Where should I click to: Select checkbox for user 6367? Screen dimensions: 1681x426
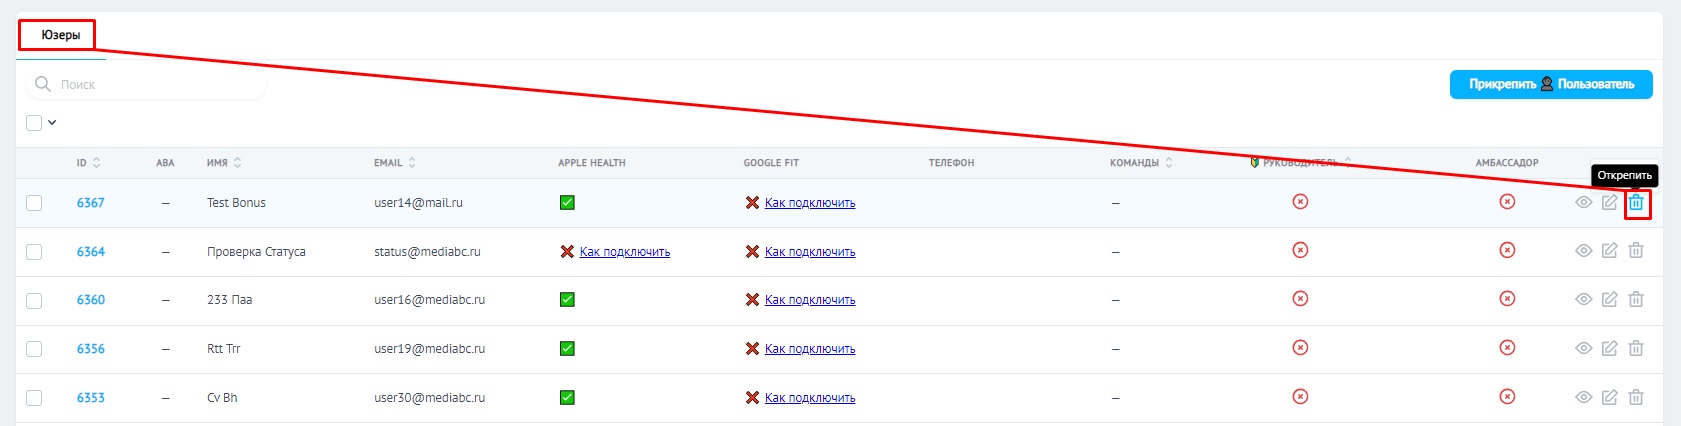pyautogui.click(x=34, y=203)
